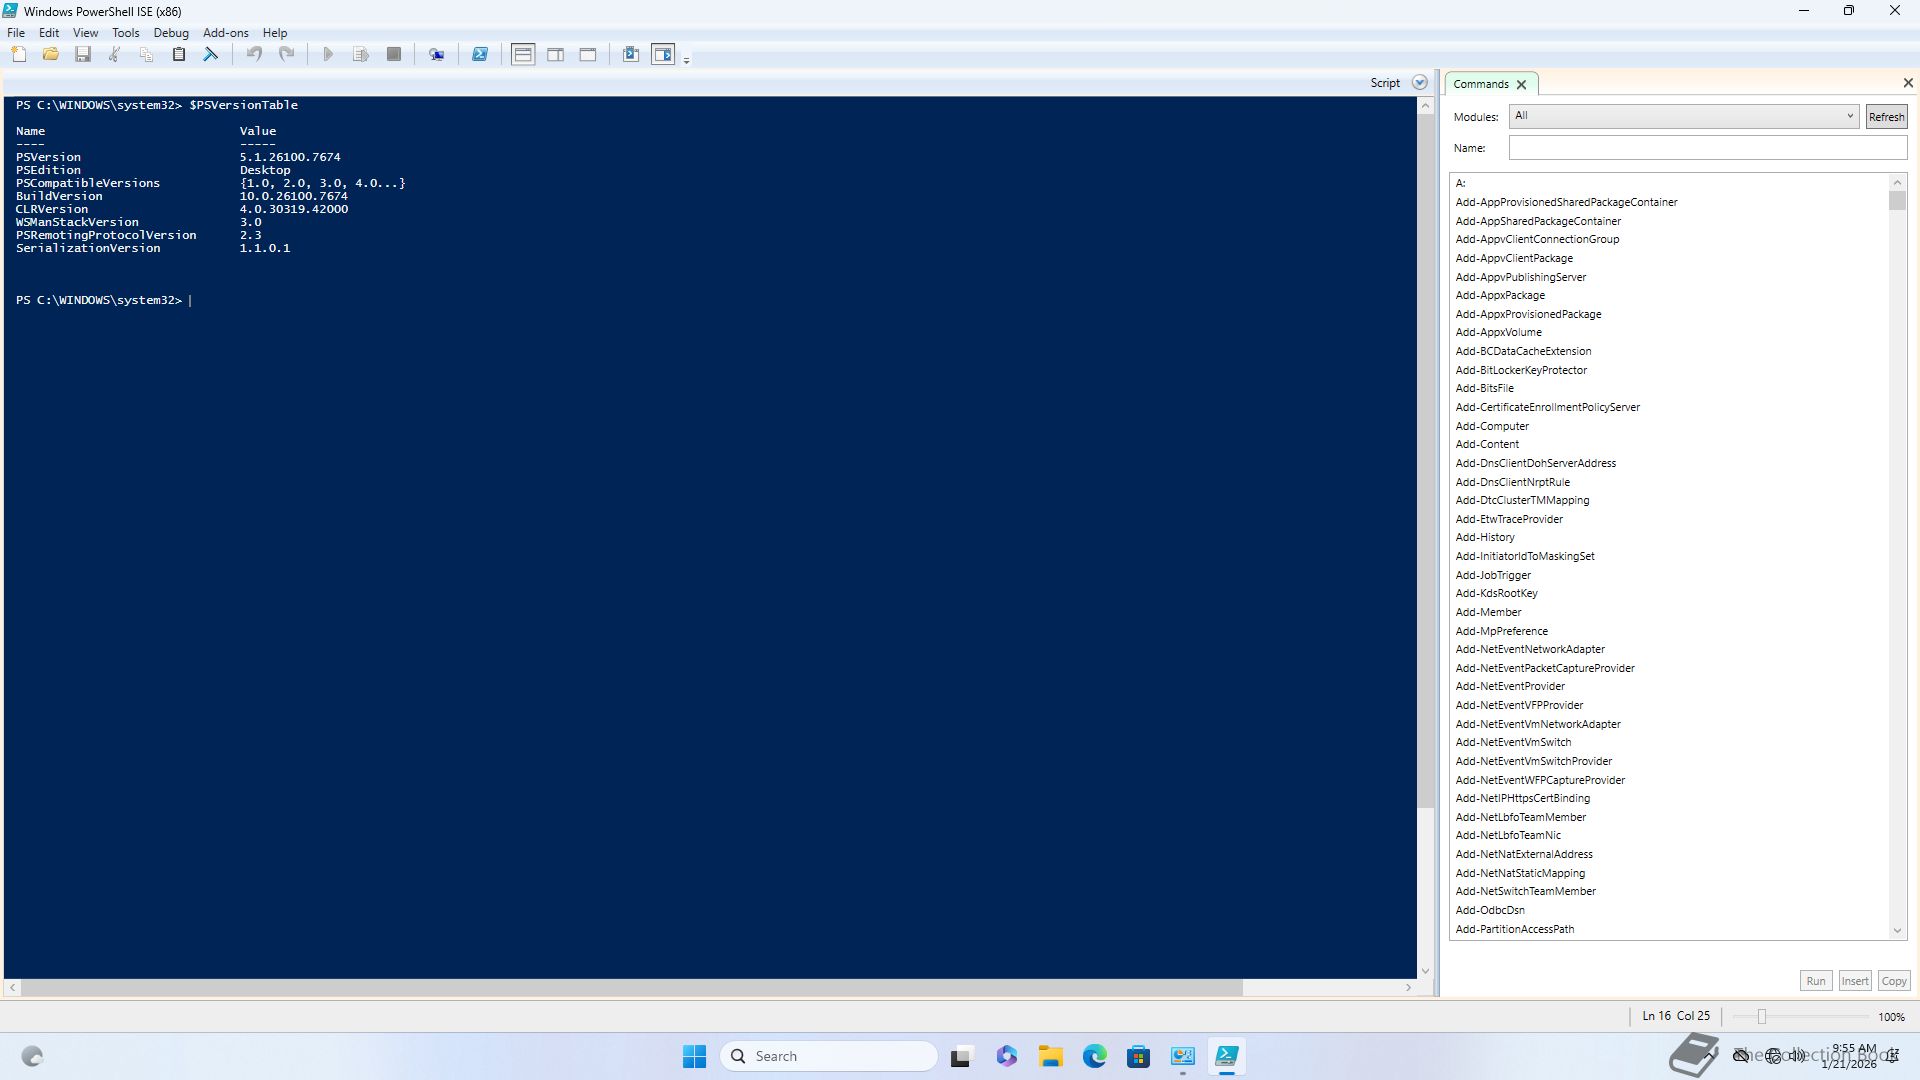Viewport: 1920px width, 1080px height.
Task: Open the New Remote PowerShell Tab icon
Action: tap(437, 55)
